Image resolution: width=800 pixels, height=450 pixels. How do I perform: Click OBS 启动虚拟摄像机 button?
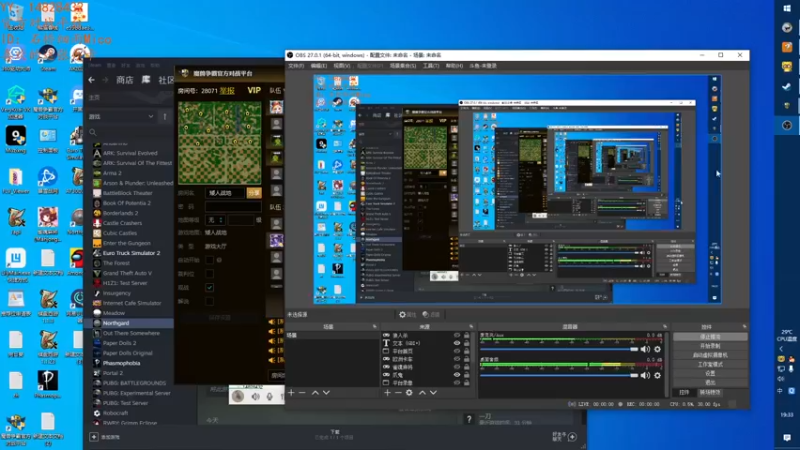[710, 355]
